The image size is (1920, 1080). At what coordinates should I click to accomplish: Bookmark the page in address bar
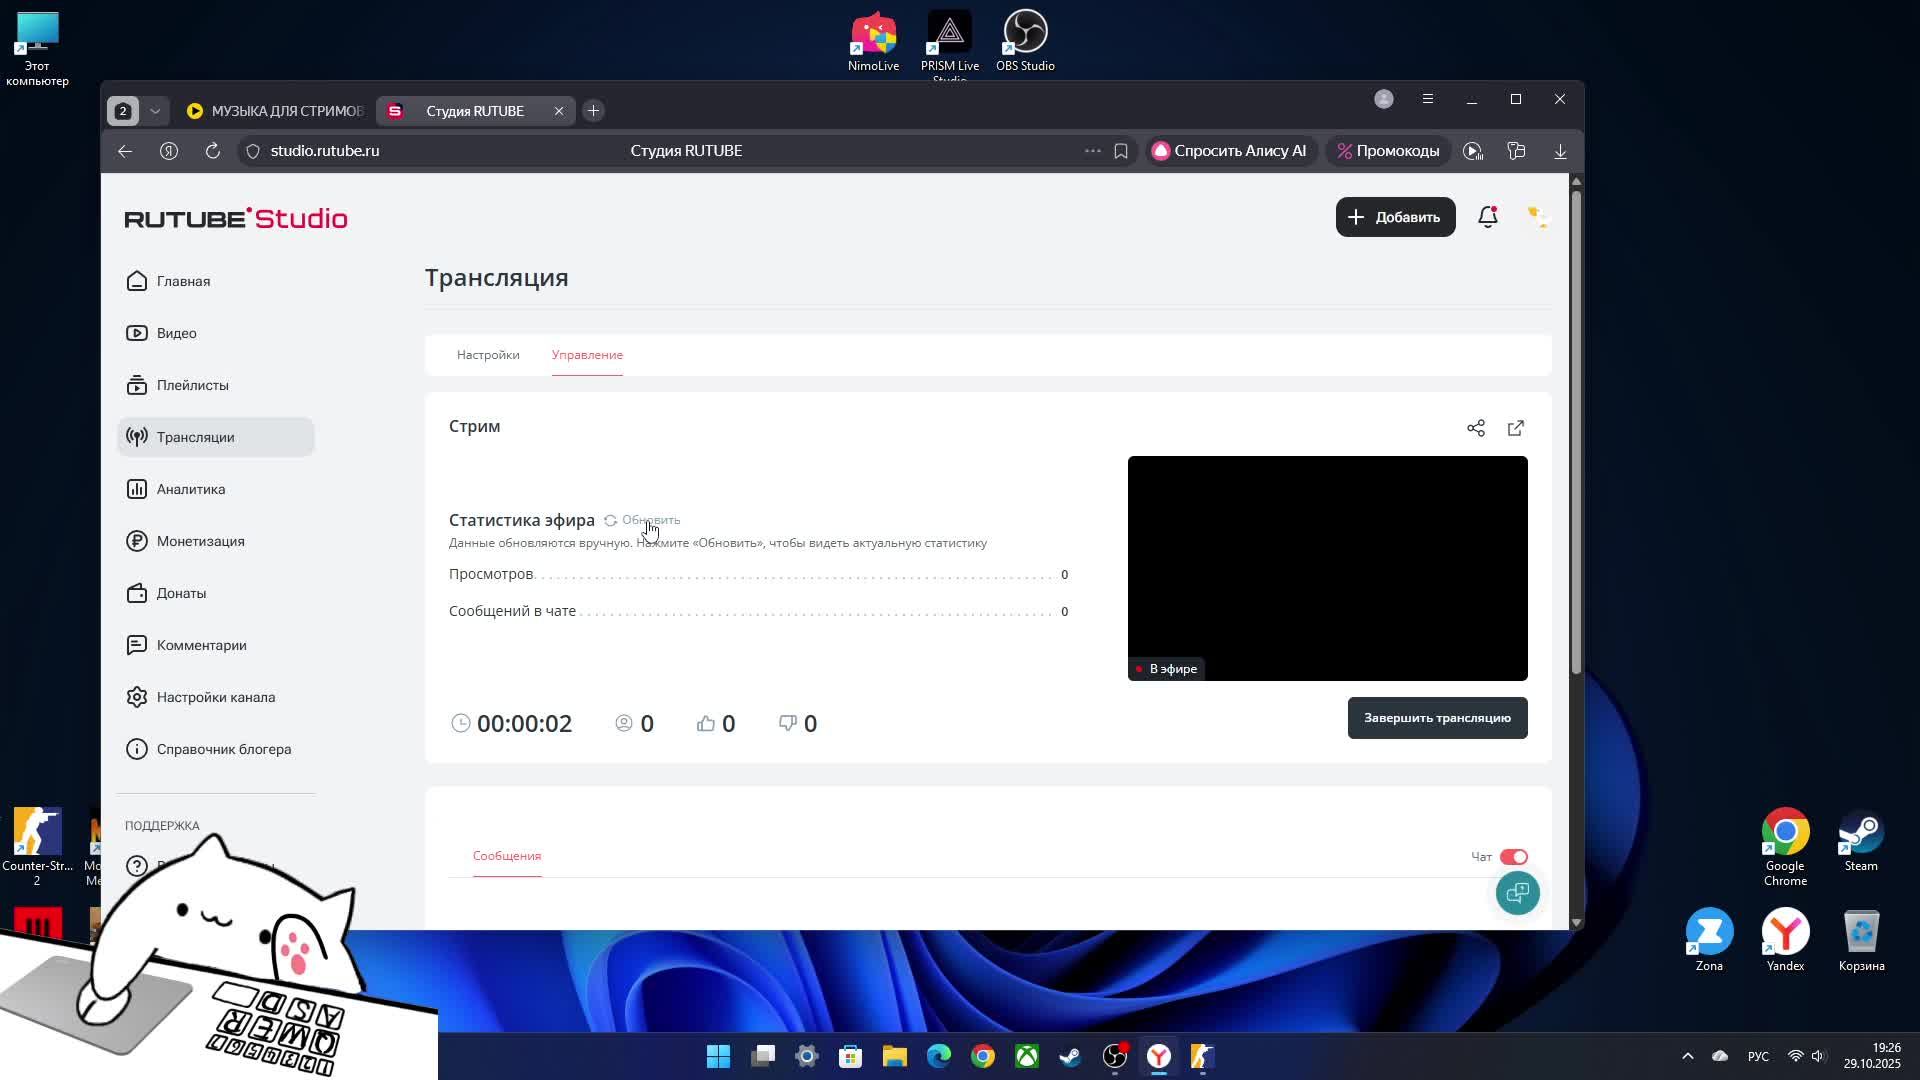[1121, 151]
